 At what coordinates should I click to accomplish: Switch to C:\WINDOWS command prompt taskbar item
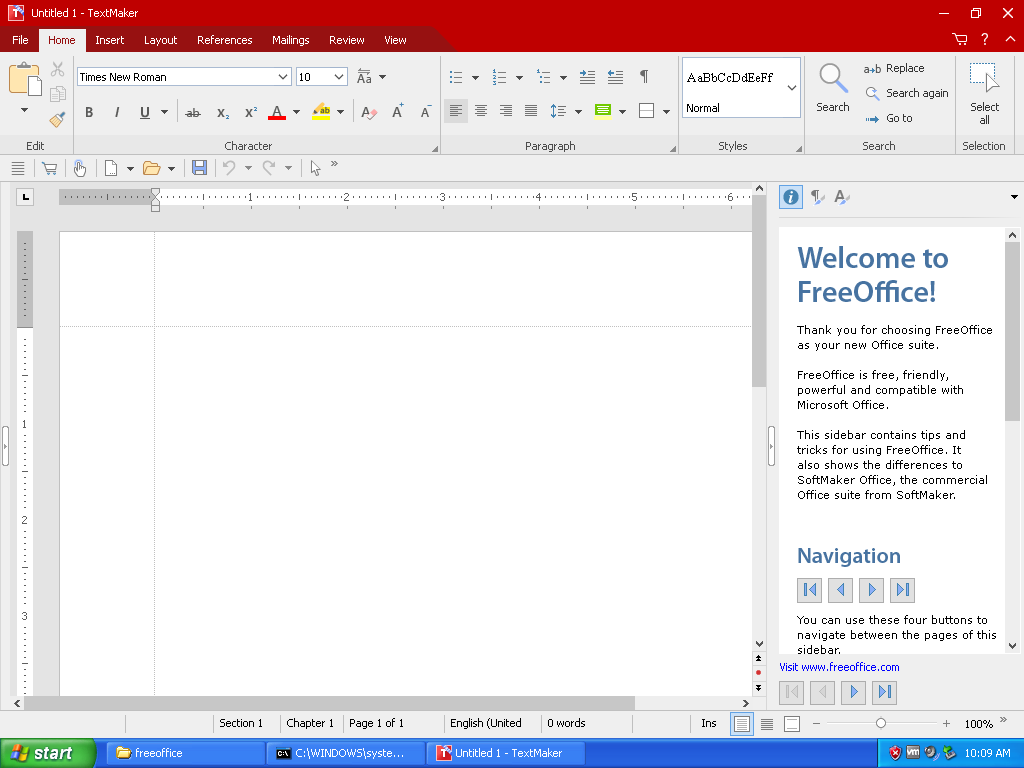coord(346,753)
